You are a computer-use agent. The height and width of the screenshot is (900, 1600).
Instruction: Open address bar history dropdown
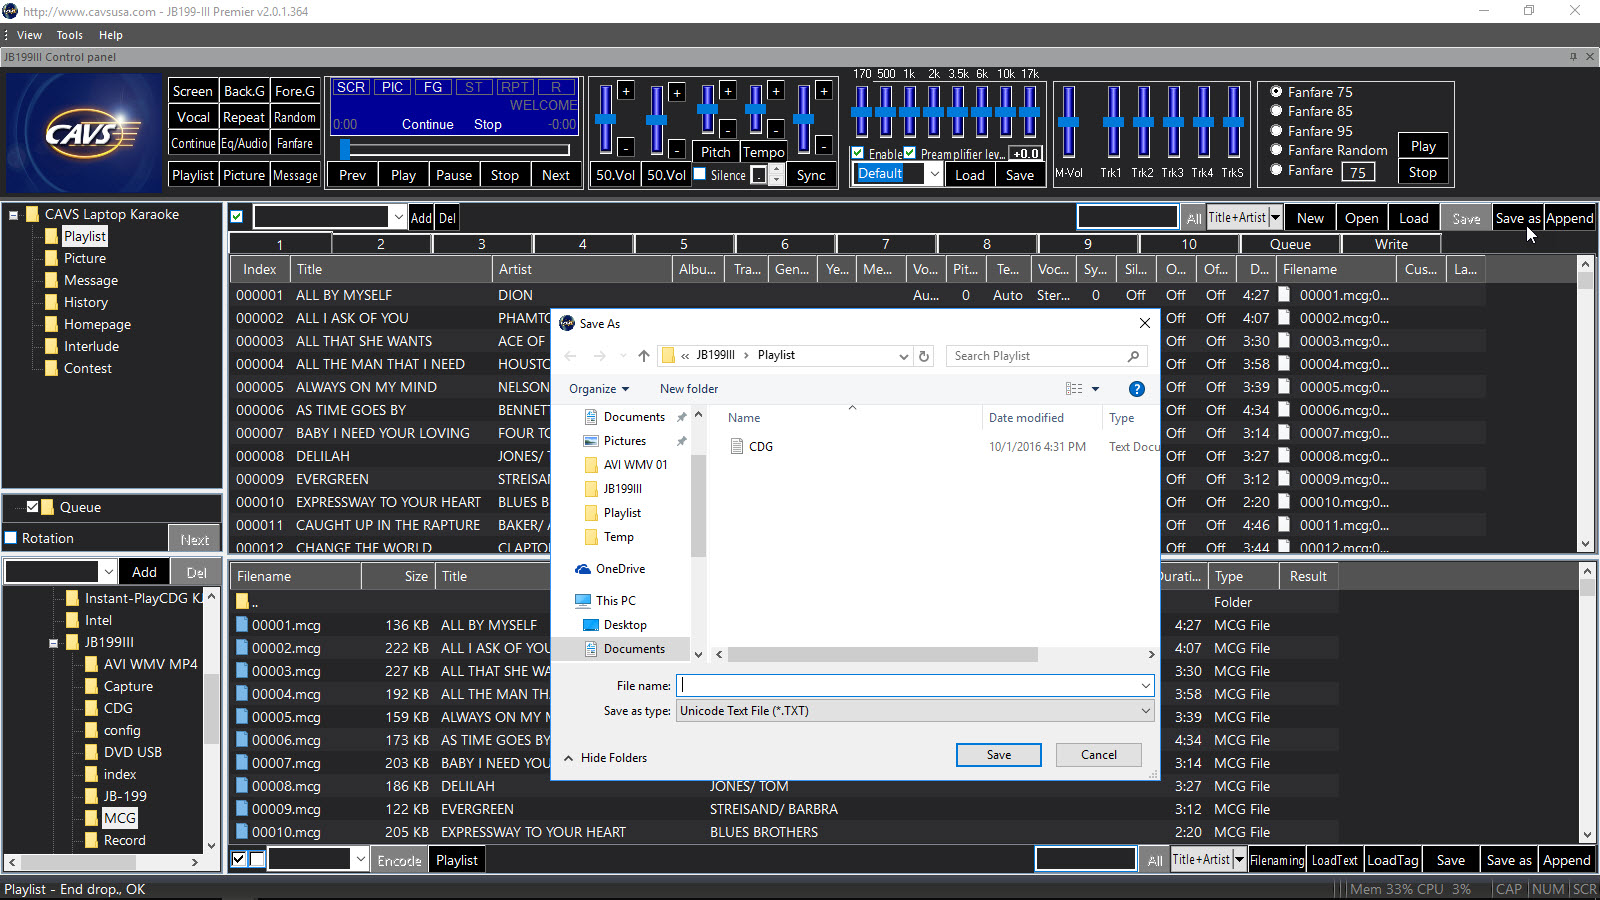pos(903,356)
